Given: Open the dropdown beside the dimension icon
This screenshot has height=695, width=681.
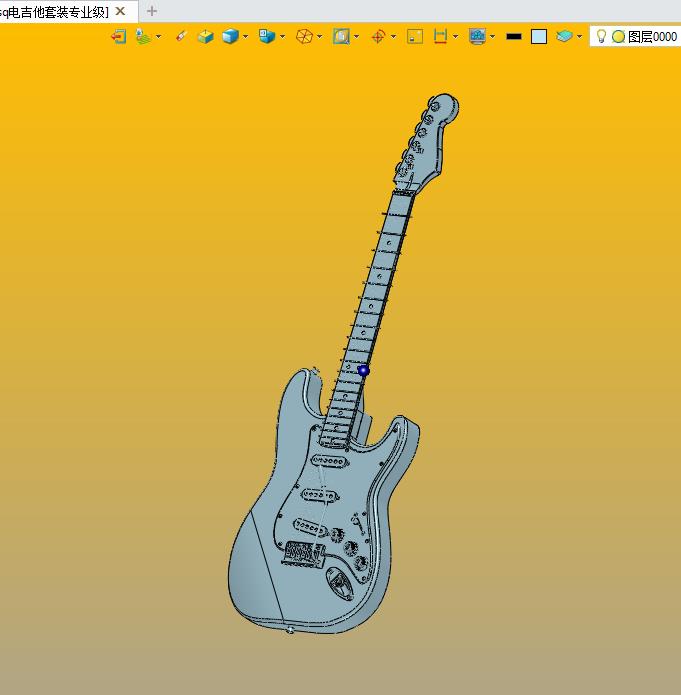Looking at the screenshot, I should [x=455, y=37].
